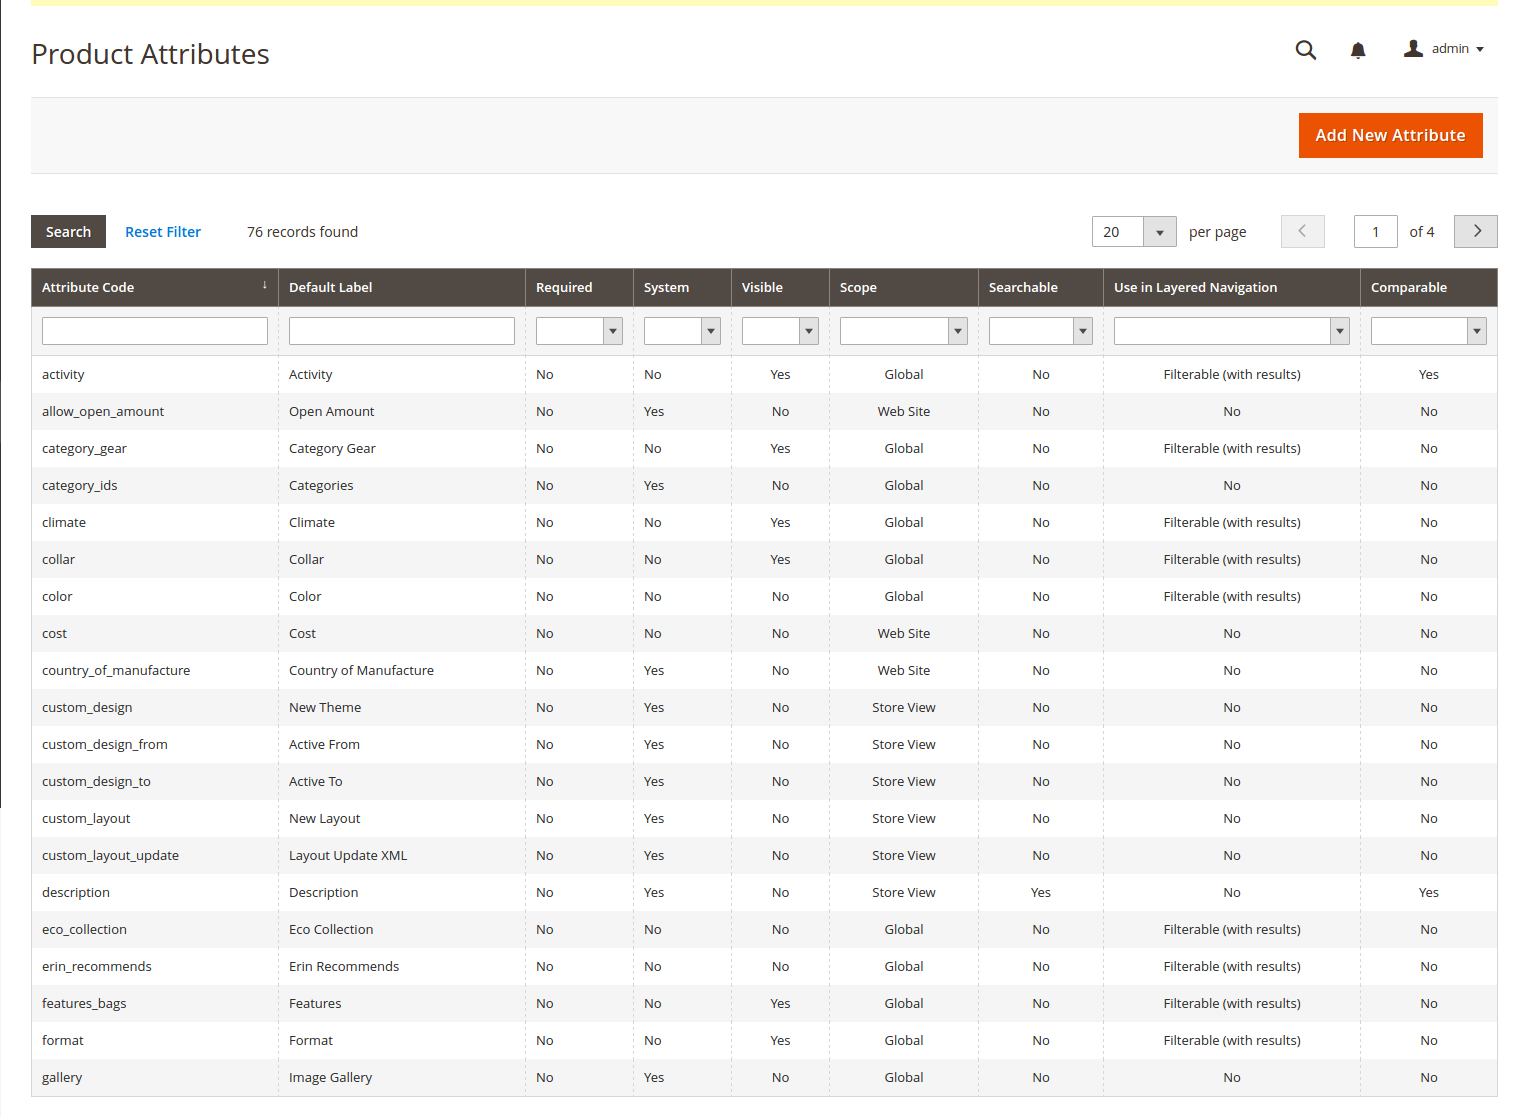Open the eco_collection attribute row
This screenshot has height=1117, width=1517.
click(x=764, y=929)
